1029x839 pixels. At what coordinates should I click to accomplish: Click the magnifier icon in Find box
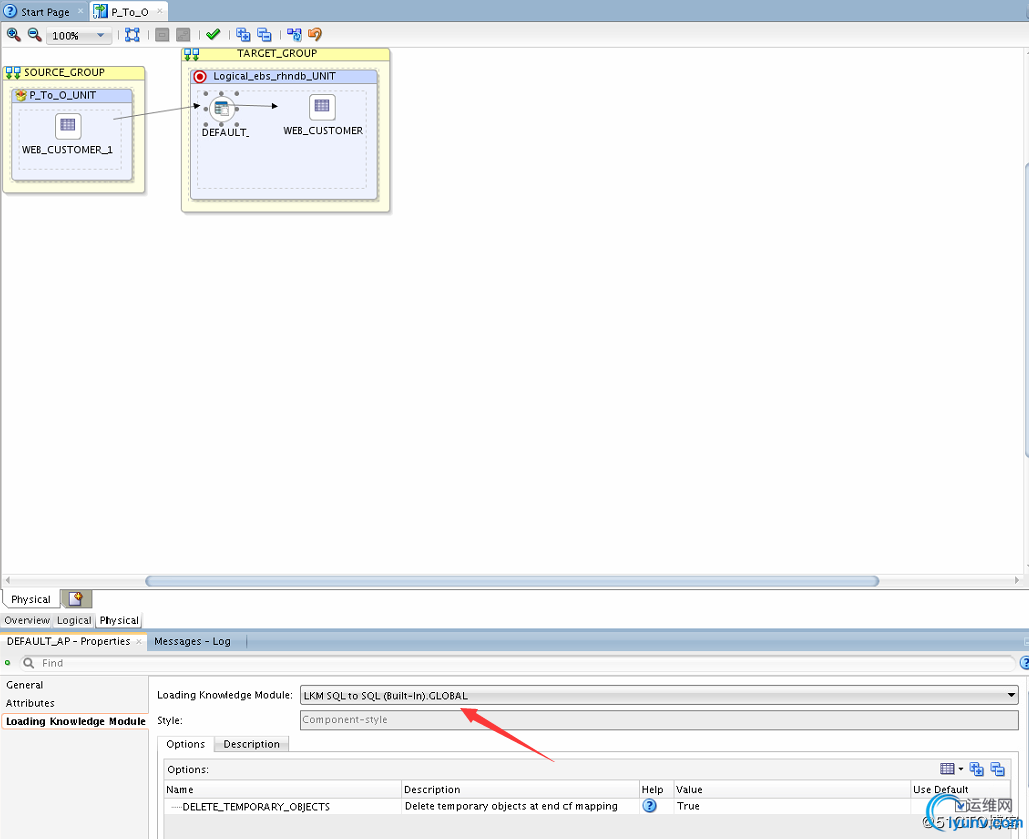click(x=29, y=663)
